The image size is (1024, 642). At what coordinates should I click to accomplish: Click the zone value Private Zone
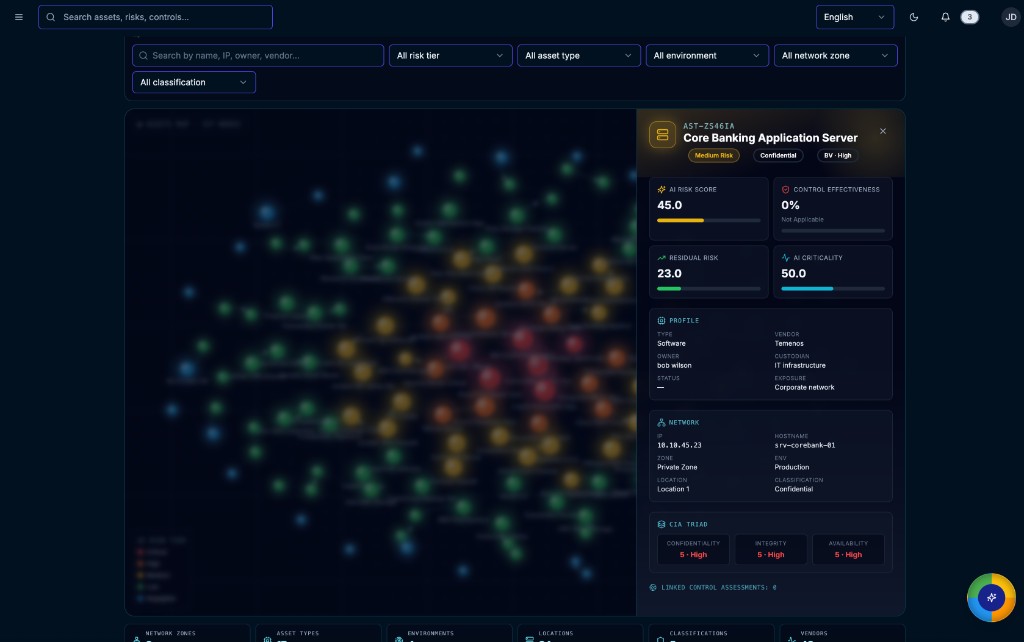[x=677, y=467]
